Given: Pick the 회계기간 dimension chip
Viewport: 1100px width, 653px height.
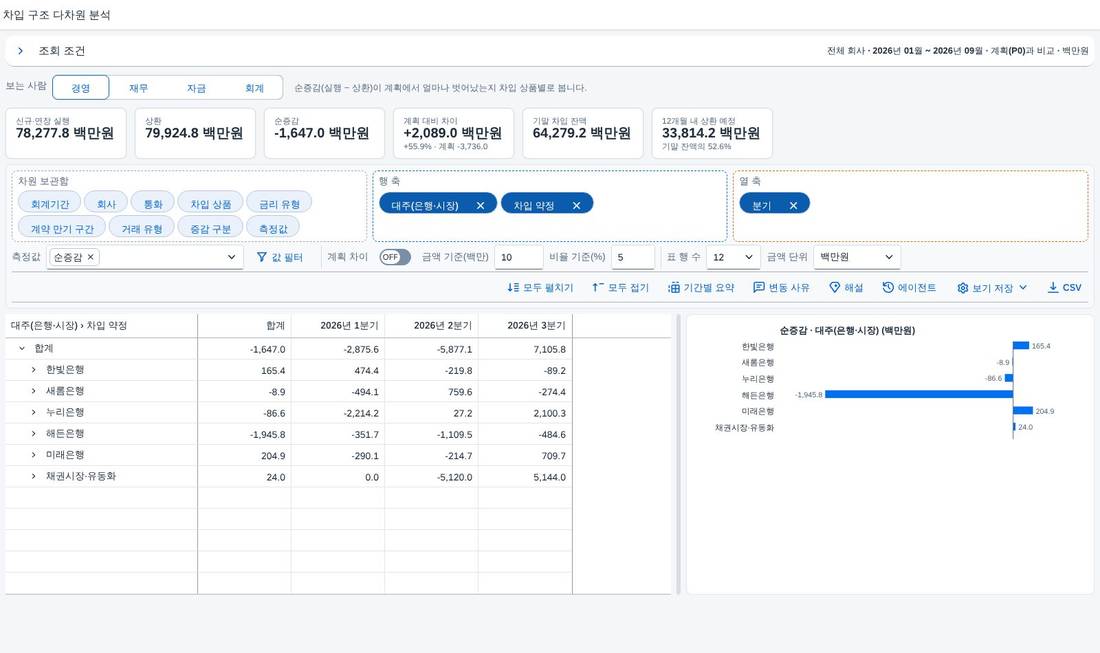Looking at the screenshot, I should [x=50, y=204].
